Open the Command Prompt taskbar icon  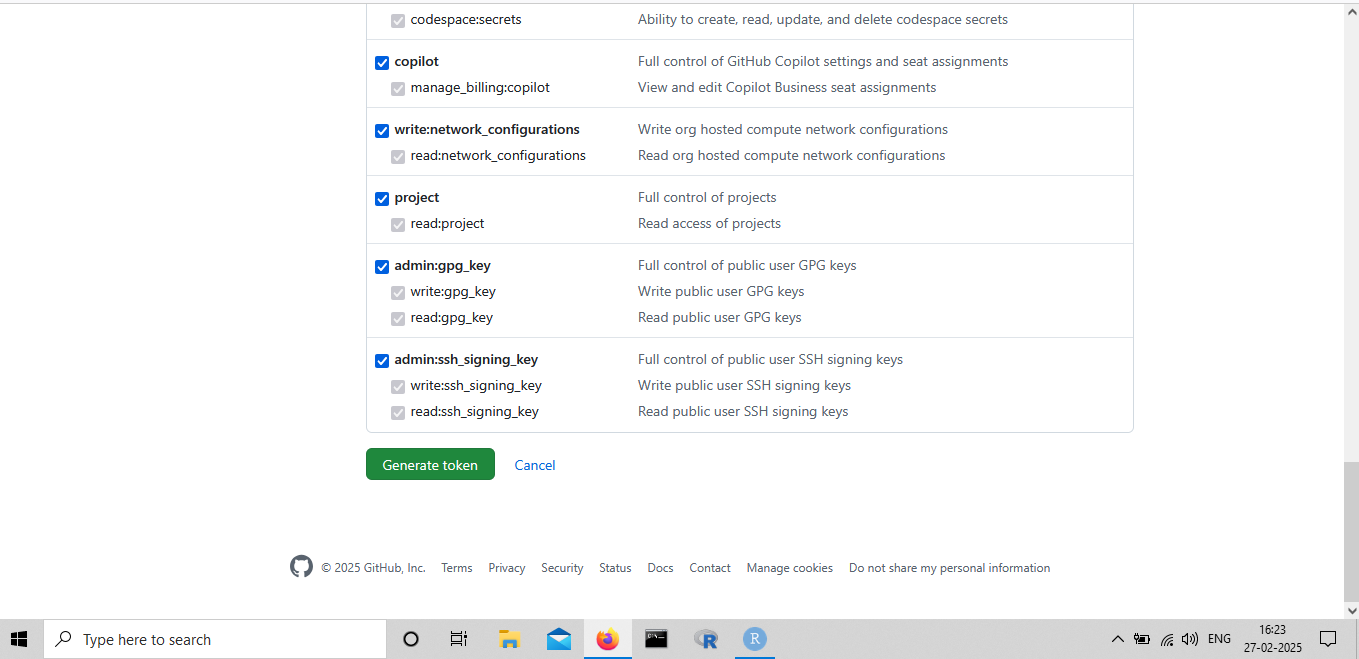656,639
